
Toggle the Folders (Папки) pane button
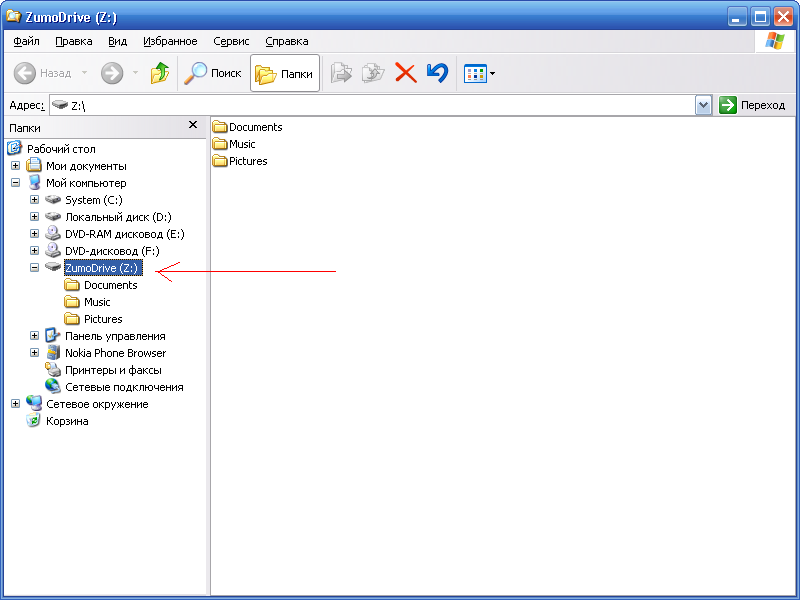(285, 73)
